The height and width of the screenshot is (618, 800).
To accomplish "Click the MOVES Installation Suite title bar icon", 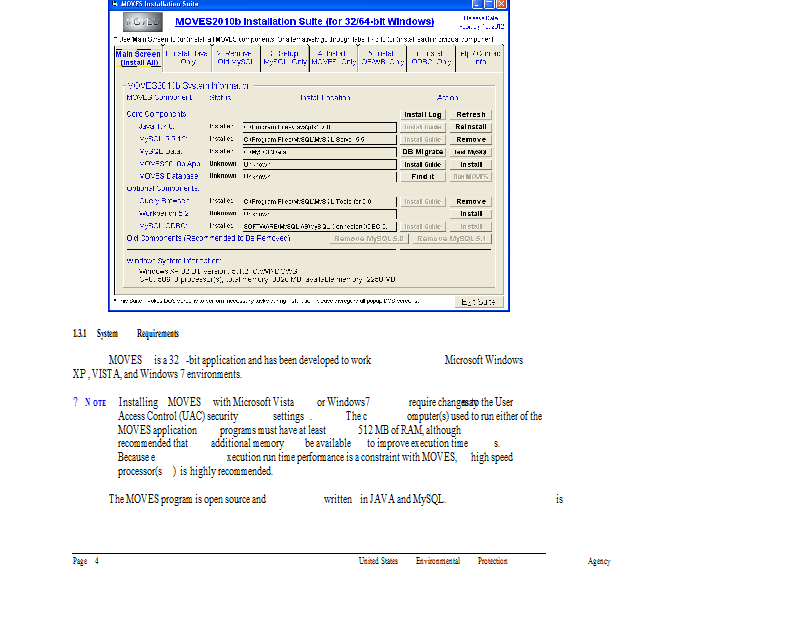I will point(114,4).
